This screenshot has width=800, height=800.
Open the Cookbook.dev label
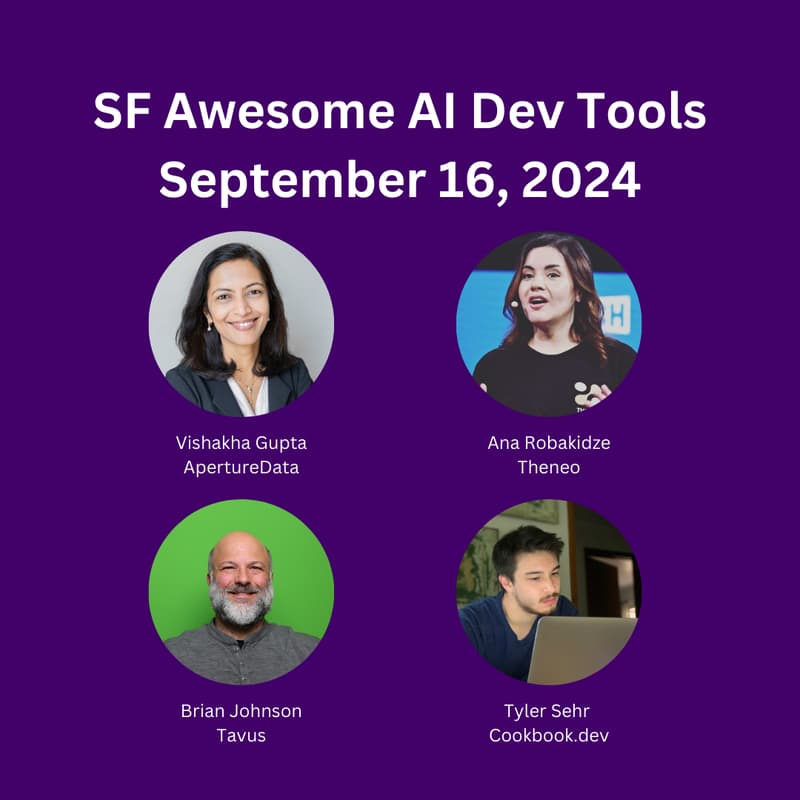(x=548, y=735)
